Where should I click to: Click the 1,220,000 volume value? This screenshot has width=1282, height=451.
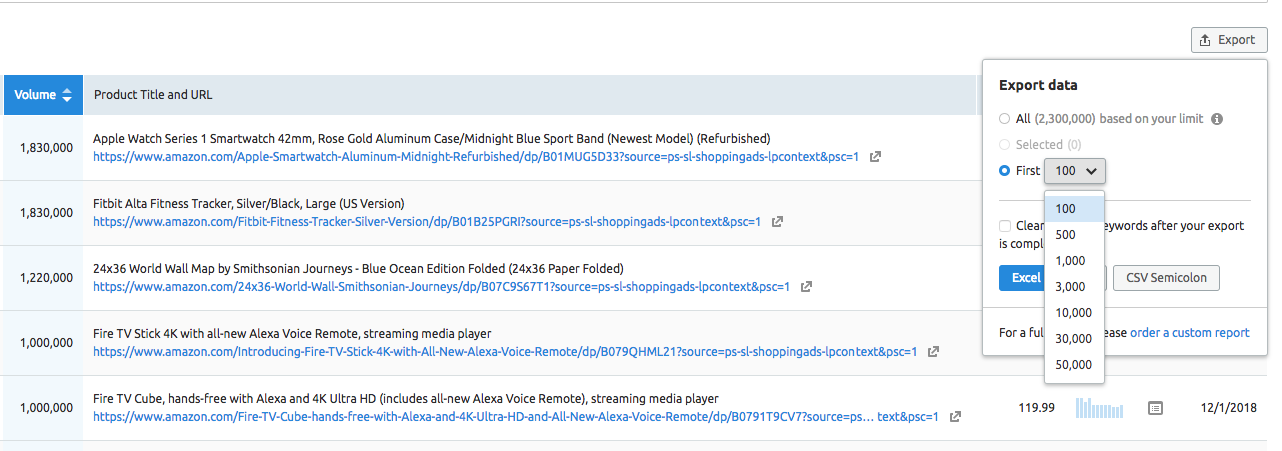click(46, 278)
